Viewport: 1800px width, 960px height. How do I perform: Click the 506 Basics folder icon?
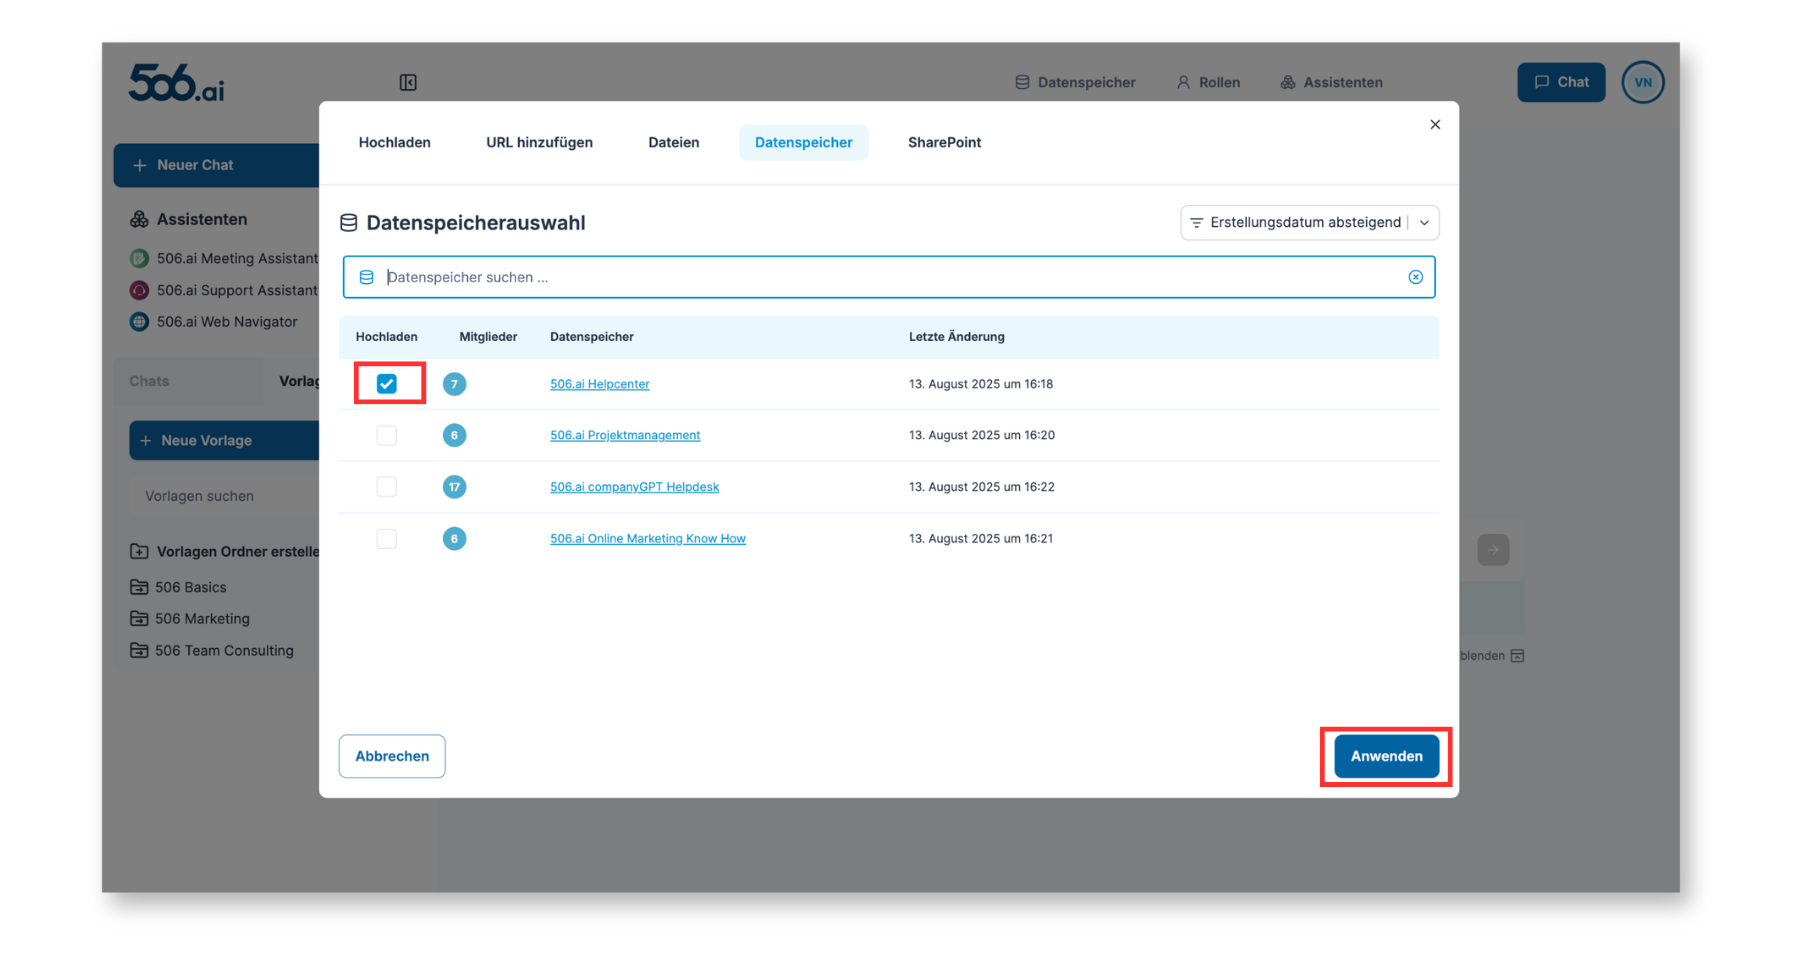pyautogui.click(x=139, y=587)
